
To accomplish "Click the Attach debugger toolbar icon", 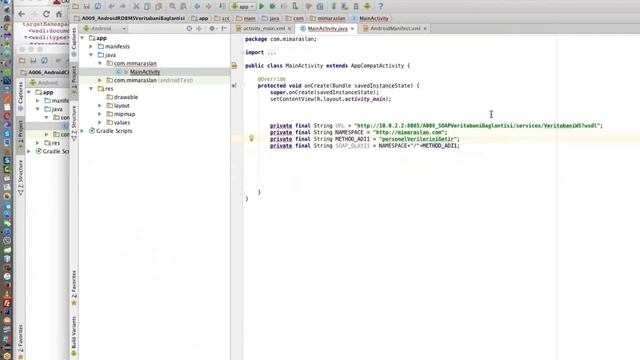I will click(x=295, y=6).
